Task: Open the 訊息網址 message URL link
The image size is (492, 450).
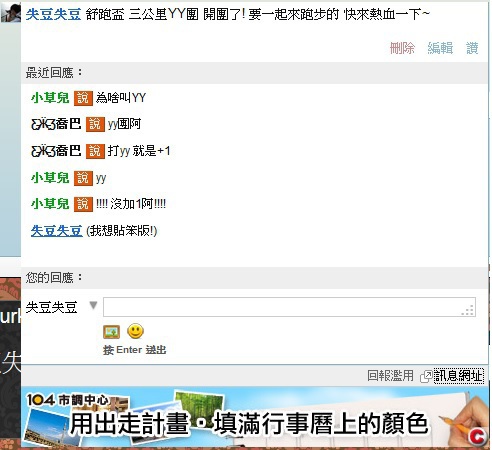Action: tap(459, 376)
